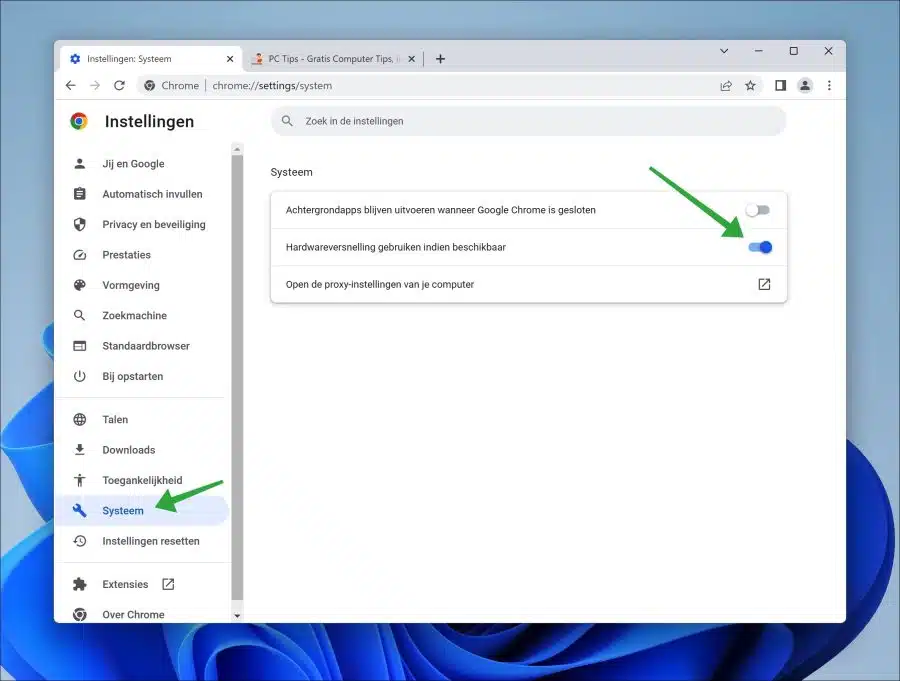Reload the settings page

pos(119,86)
